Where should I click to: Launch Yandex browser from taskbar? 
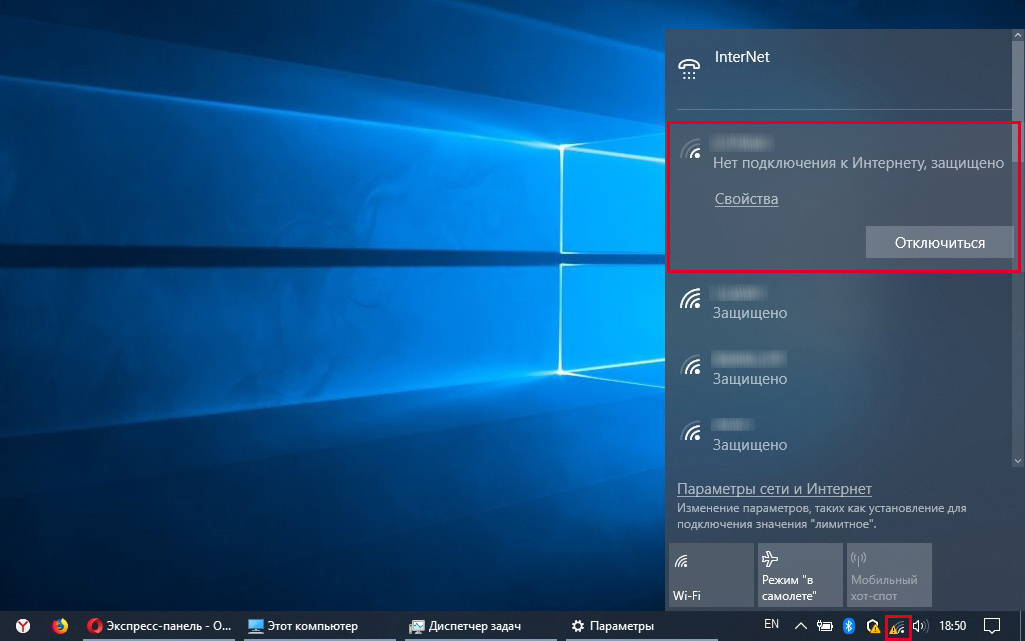coord(23,626)
